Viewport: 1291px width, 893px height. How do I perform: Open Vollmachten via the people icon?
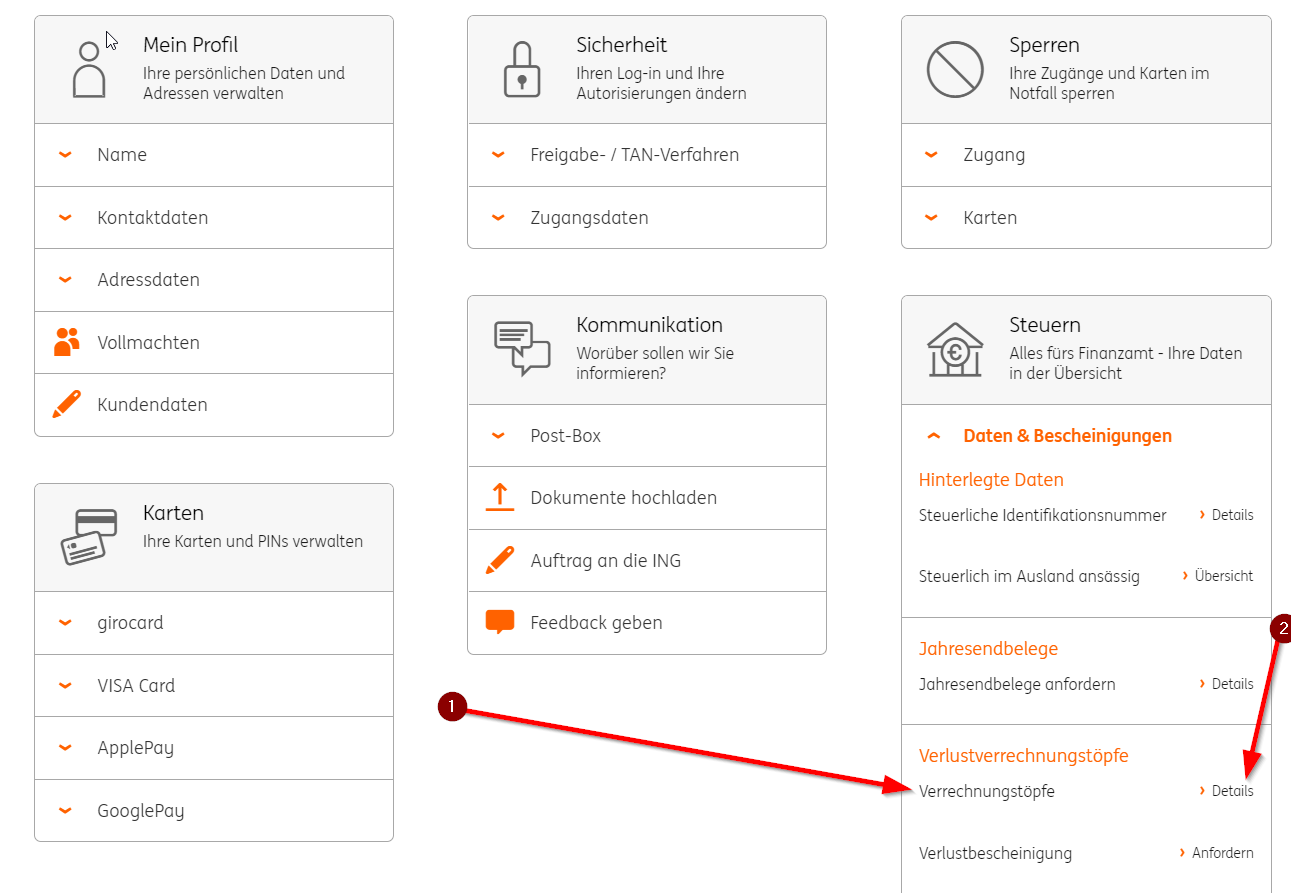tap(66, 342)
